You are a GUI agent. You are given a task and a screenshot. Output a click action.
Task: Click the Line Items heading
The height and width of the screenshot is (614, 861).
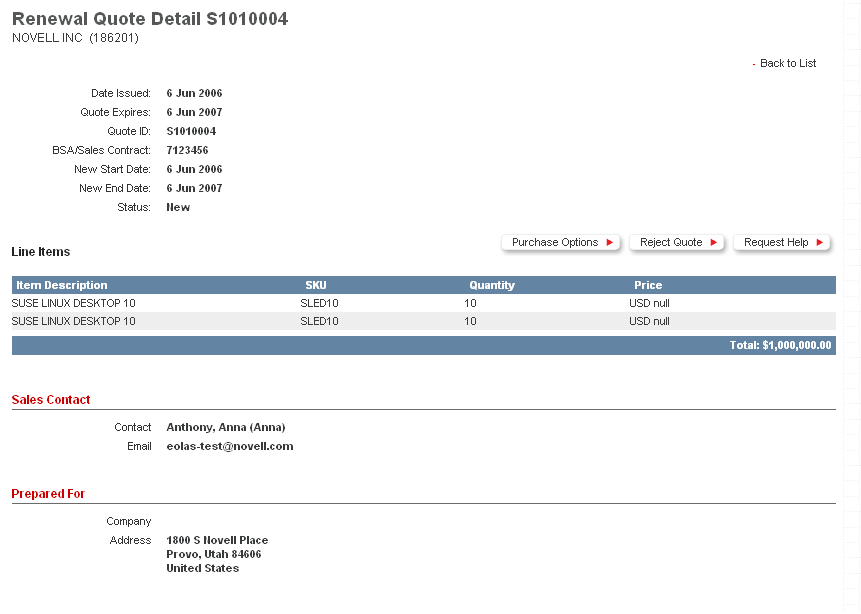(x=41, y=252)
